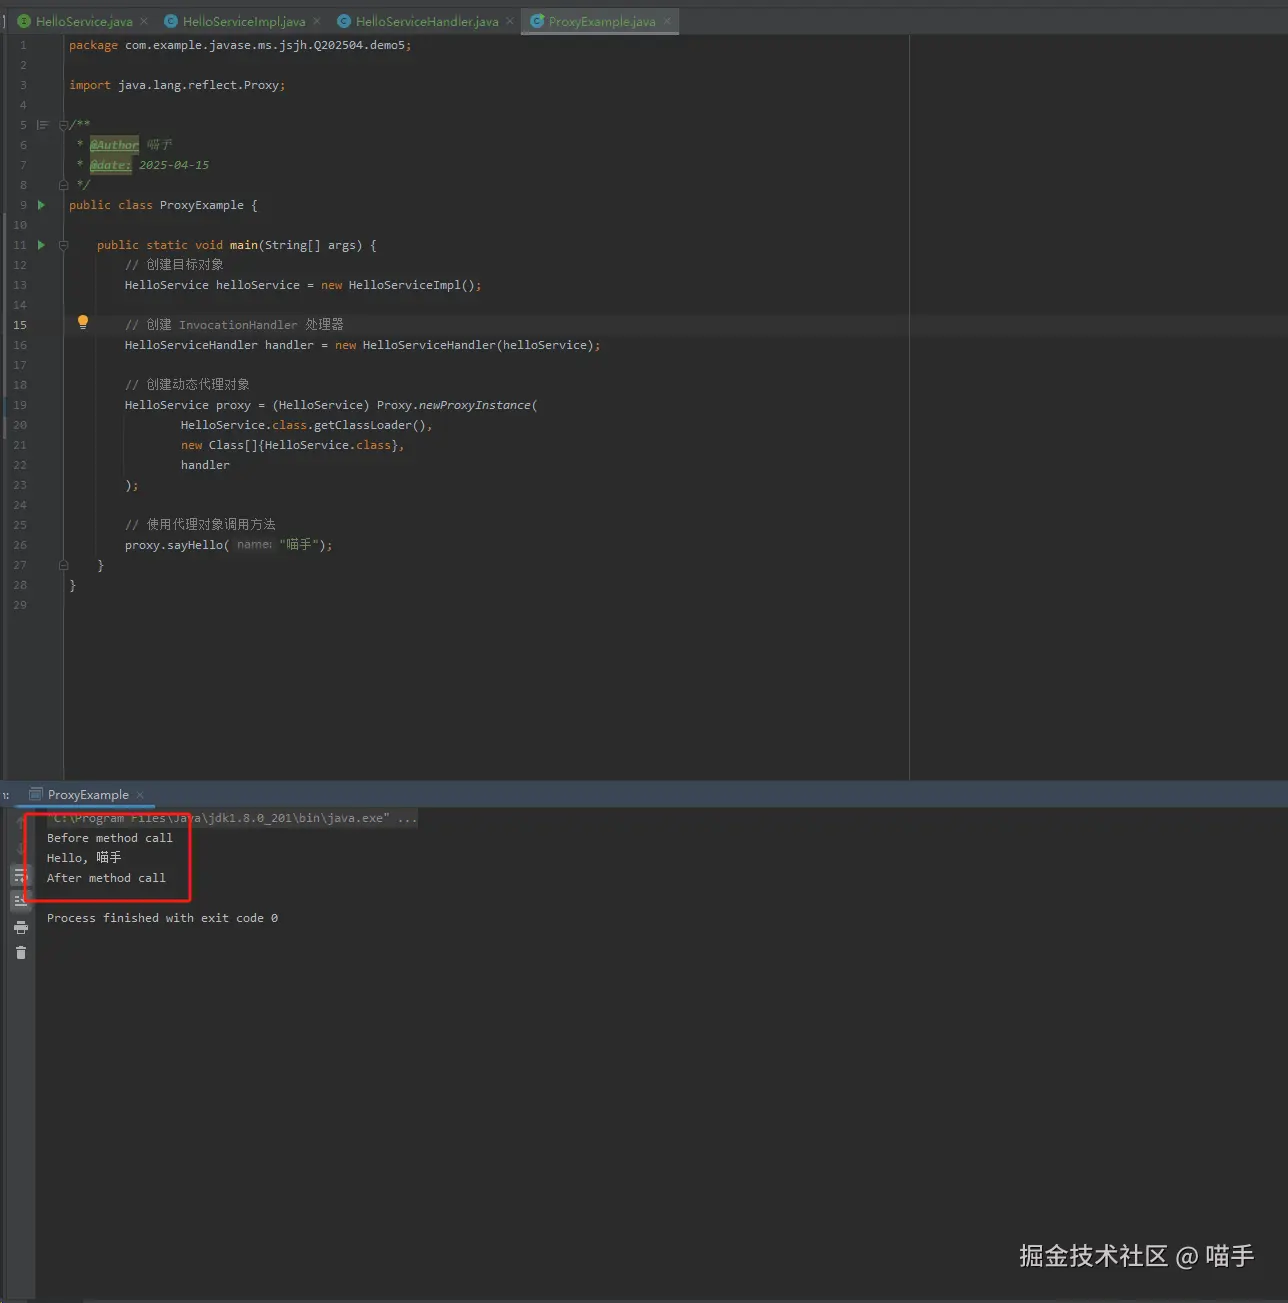Switch to HelloService.java tab
1288x1303 pixels.
coord(84,21)
